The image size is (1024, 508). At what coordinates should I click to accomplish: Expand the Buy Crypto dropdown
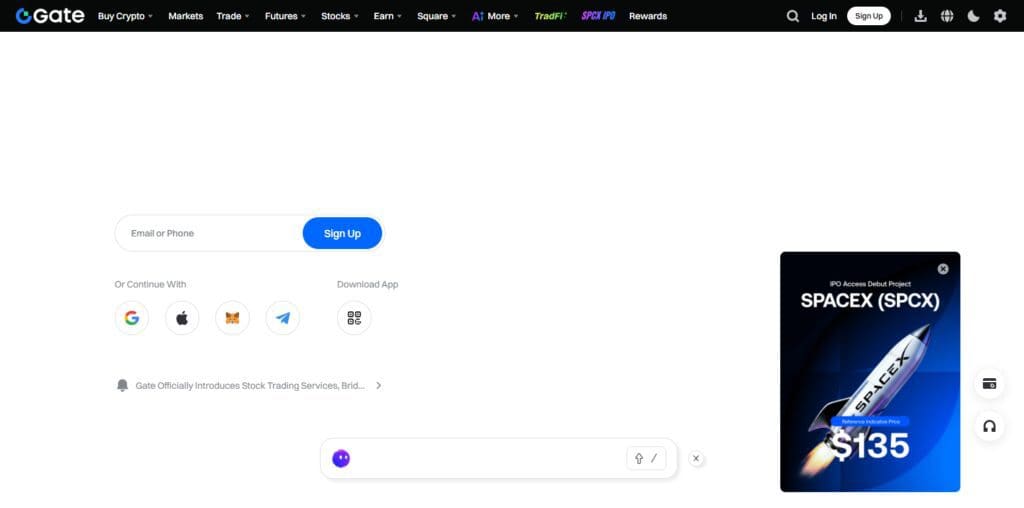[x=125, y=16]
